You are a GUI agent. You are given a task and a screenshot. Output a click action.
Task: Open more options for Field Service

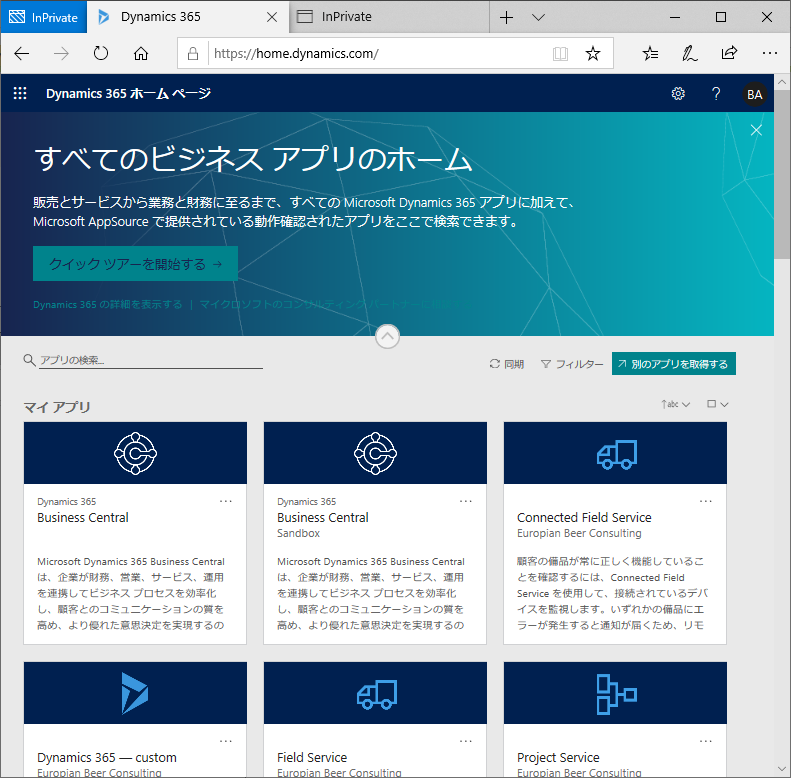(x=466, y=741)
